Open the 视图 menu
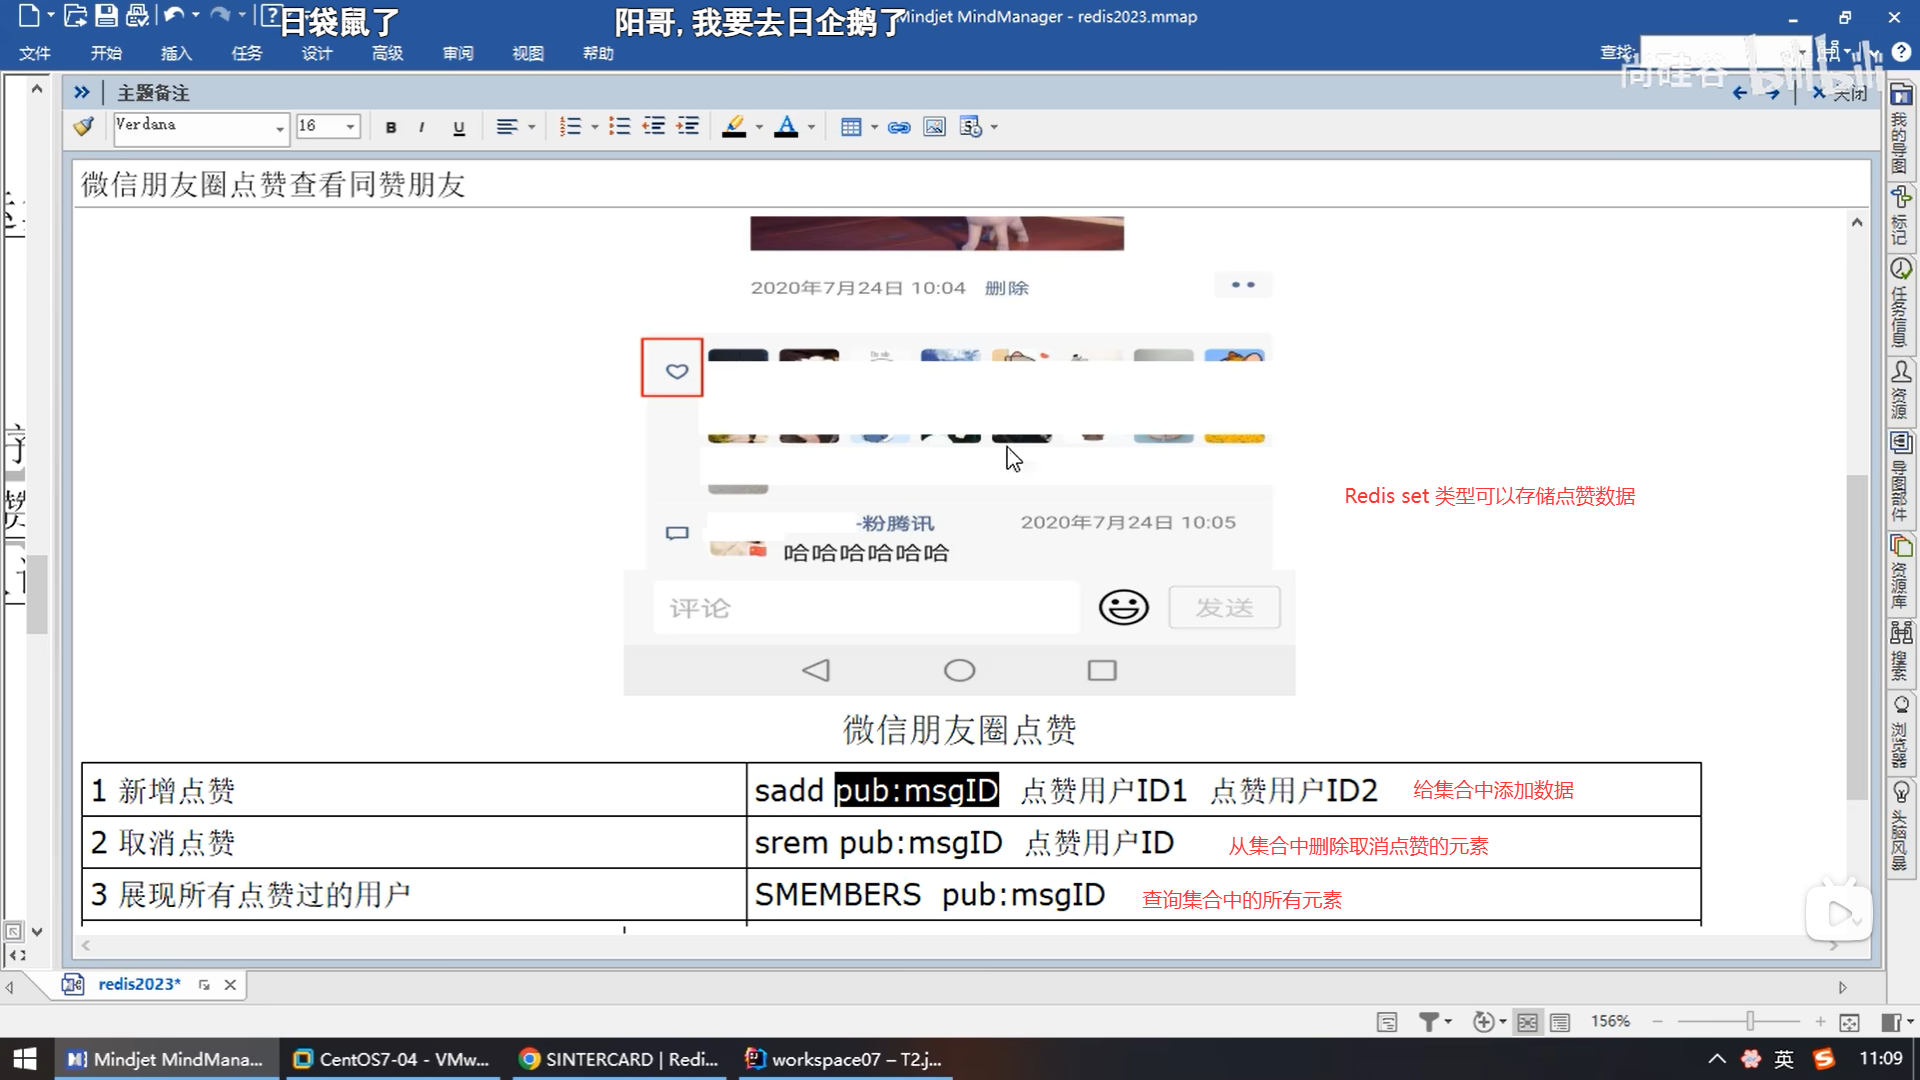Viewport: 1920px width, 1080px height. pyautogui.click(x=527, y=53)
